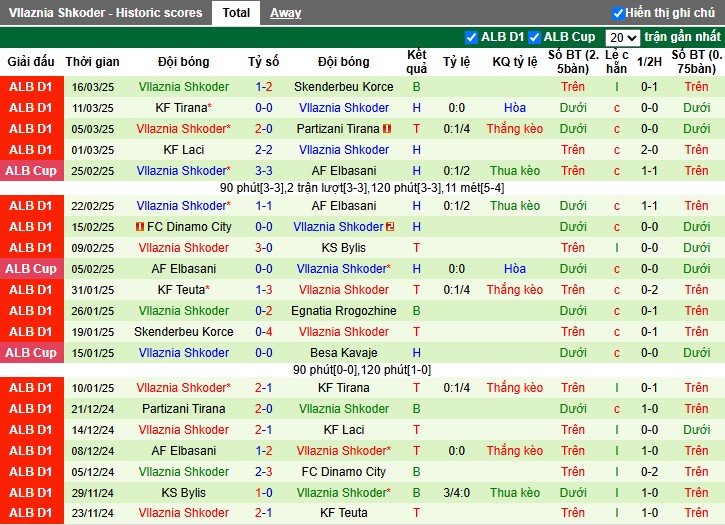Click the 0-0 score on 05/02/25 cup match
The height and width of the screenshot is (525, 725).
[x=264, y=269]
